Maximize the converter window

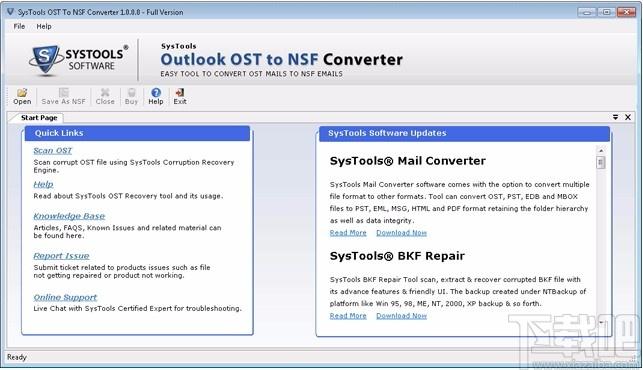[607, 12]
